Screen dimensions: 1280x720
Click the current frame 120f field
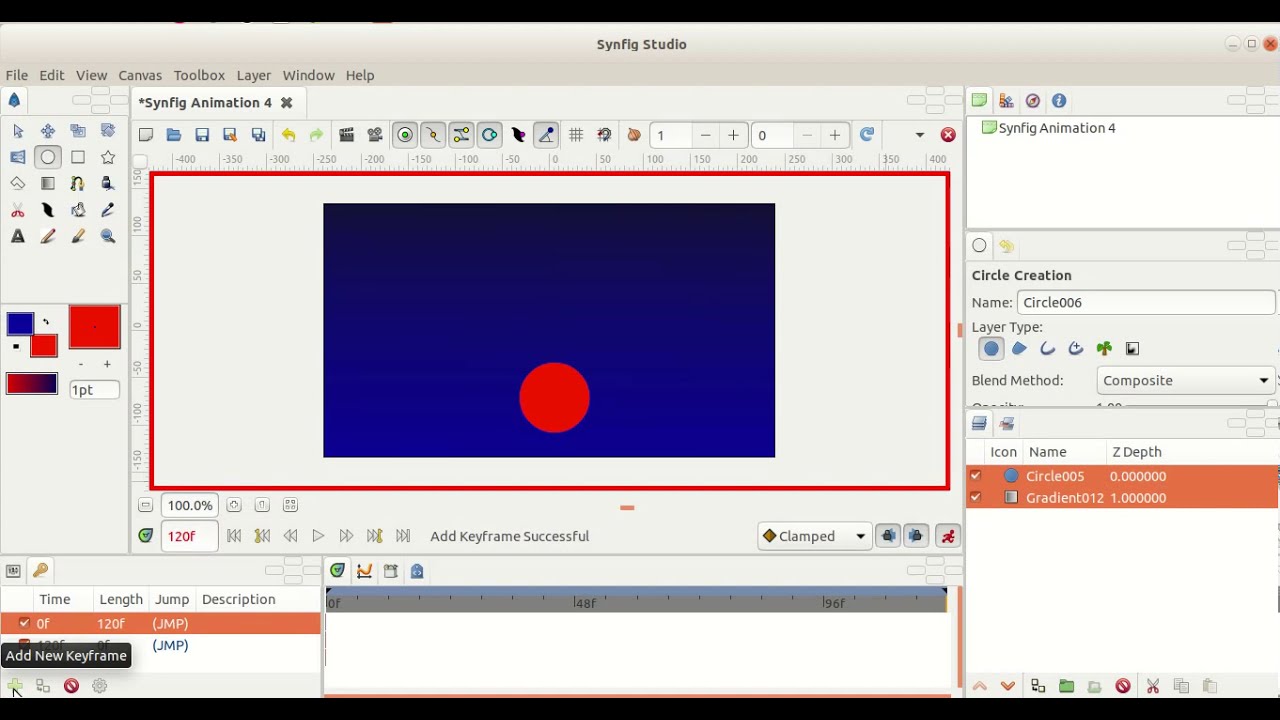point(189,536)
